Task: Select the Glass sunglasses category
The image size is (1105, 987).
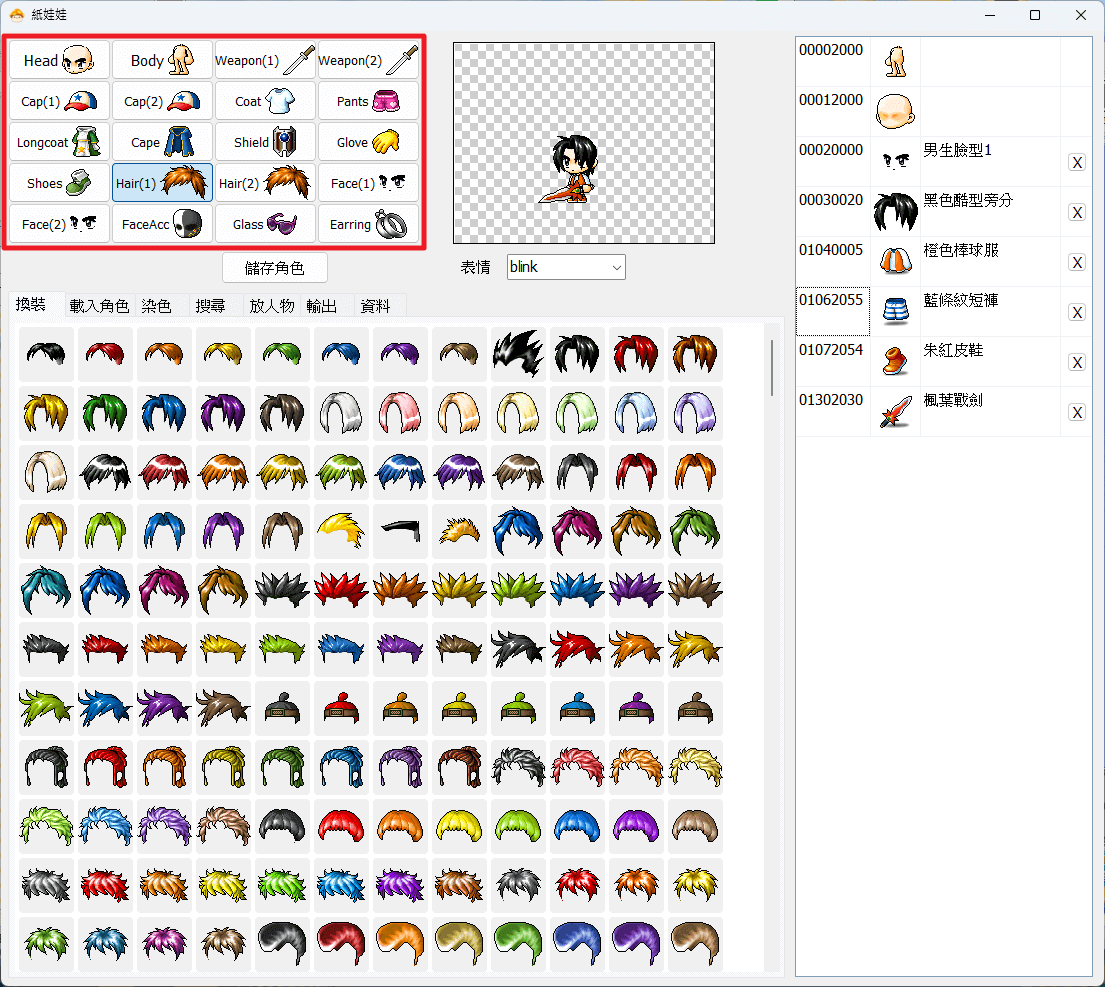Action: 265,224
